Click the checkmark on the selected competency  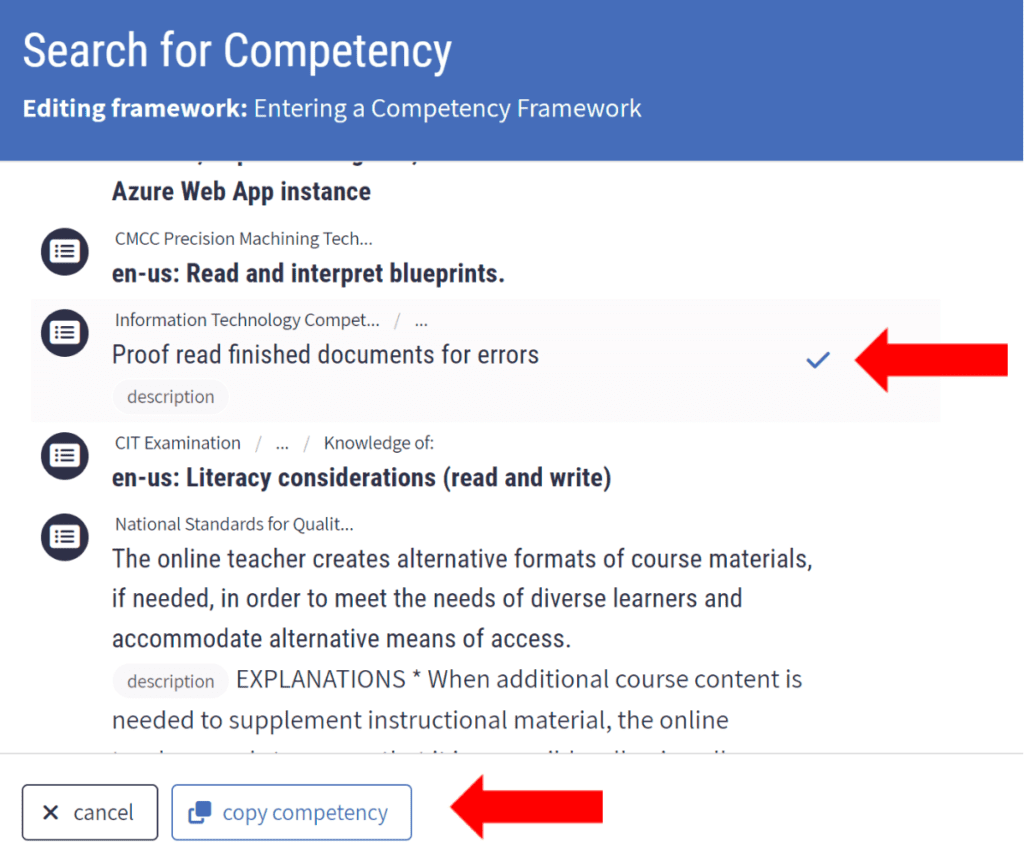[818, 360]
